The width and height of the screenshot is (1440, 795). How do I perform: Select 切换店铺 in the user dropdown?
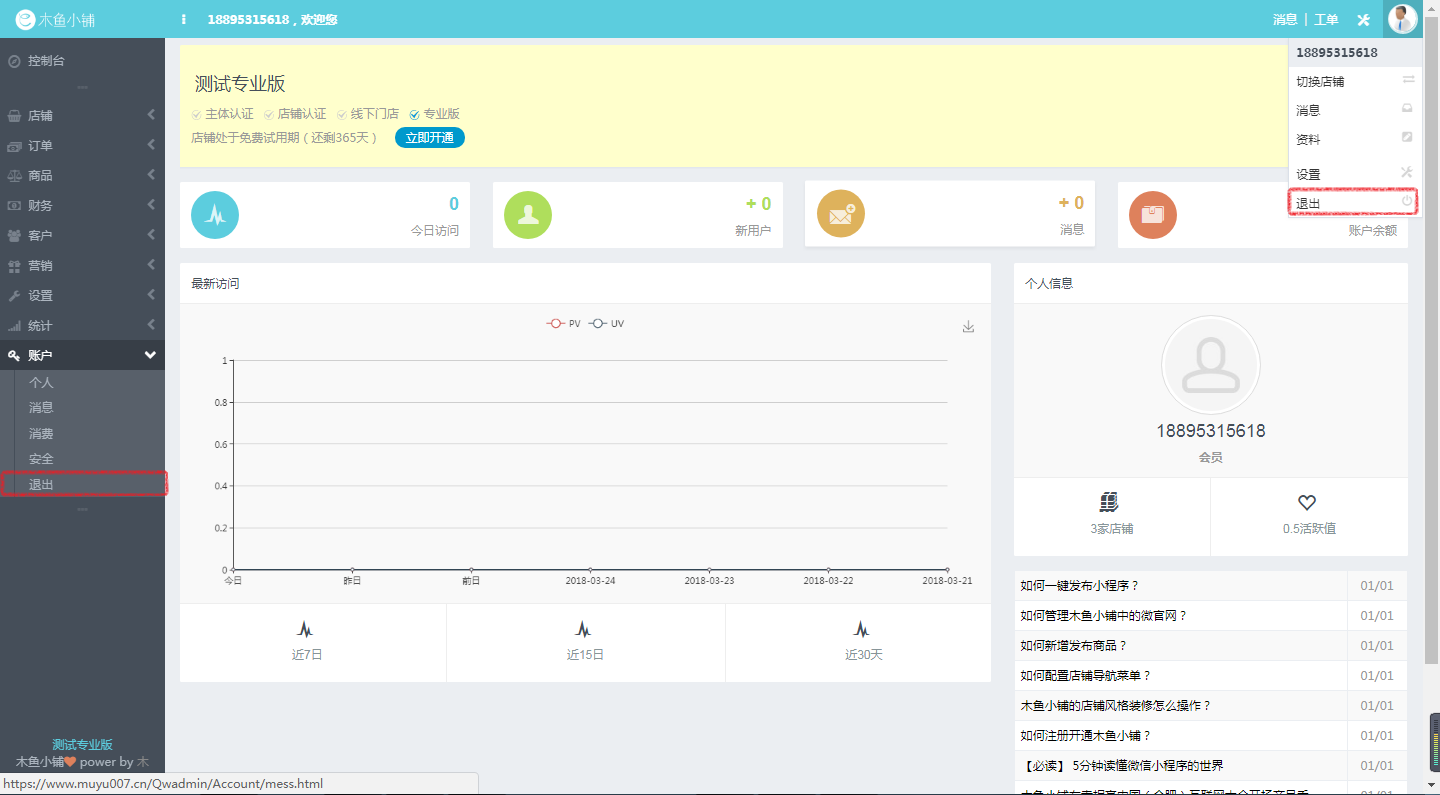click(1320, 82)
